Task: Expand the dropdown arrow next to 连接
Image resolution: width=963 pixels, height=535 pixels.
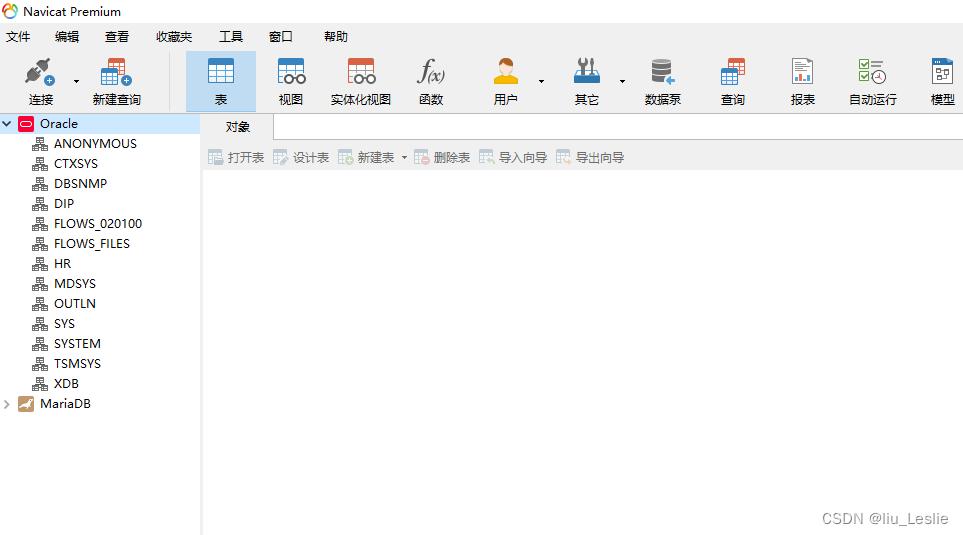Action: coord(76,81)
